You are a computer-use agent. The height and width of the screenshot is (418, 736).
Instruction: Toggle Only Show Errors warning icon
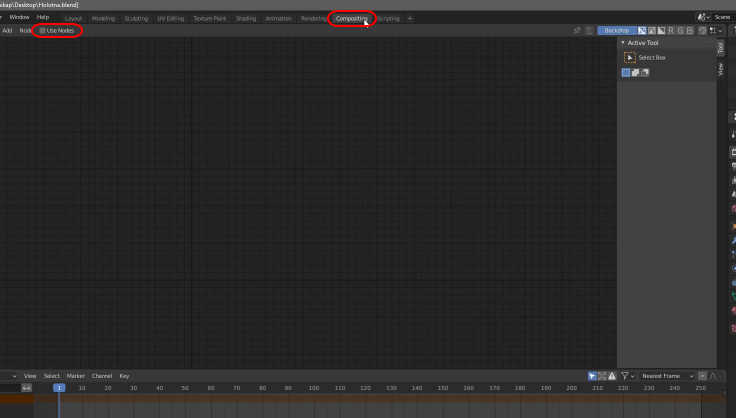pos(612,376)
